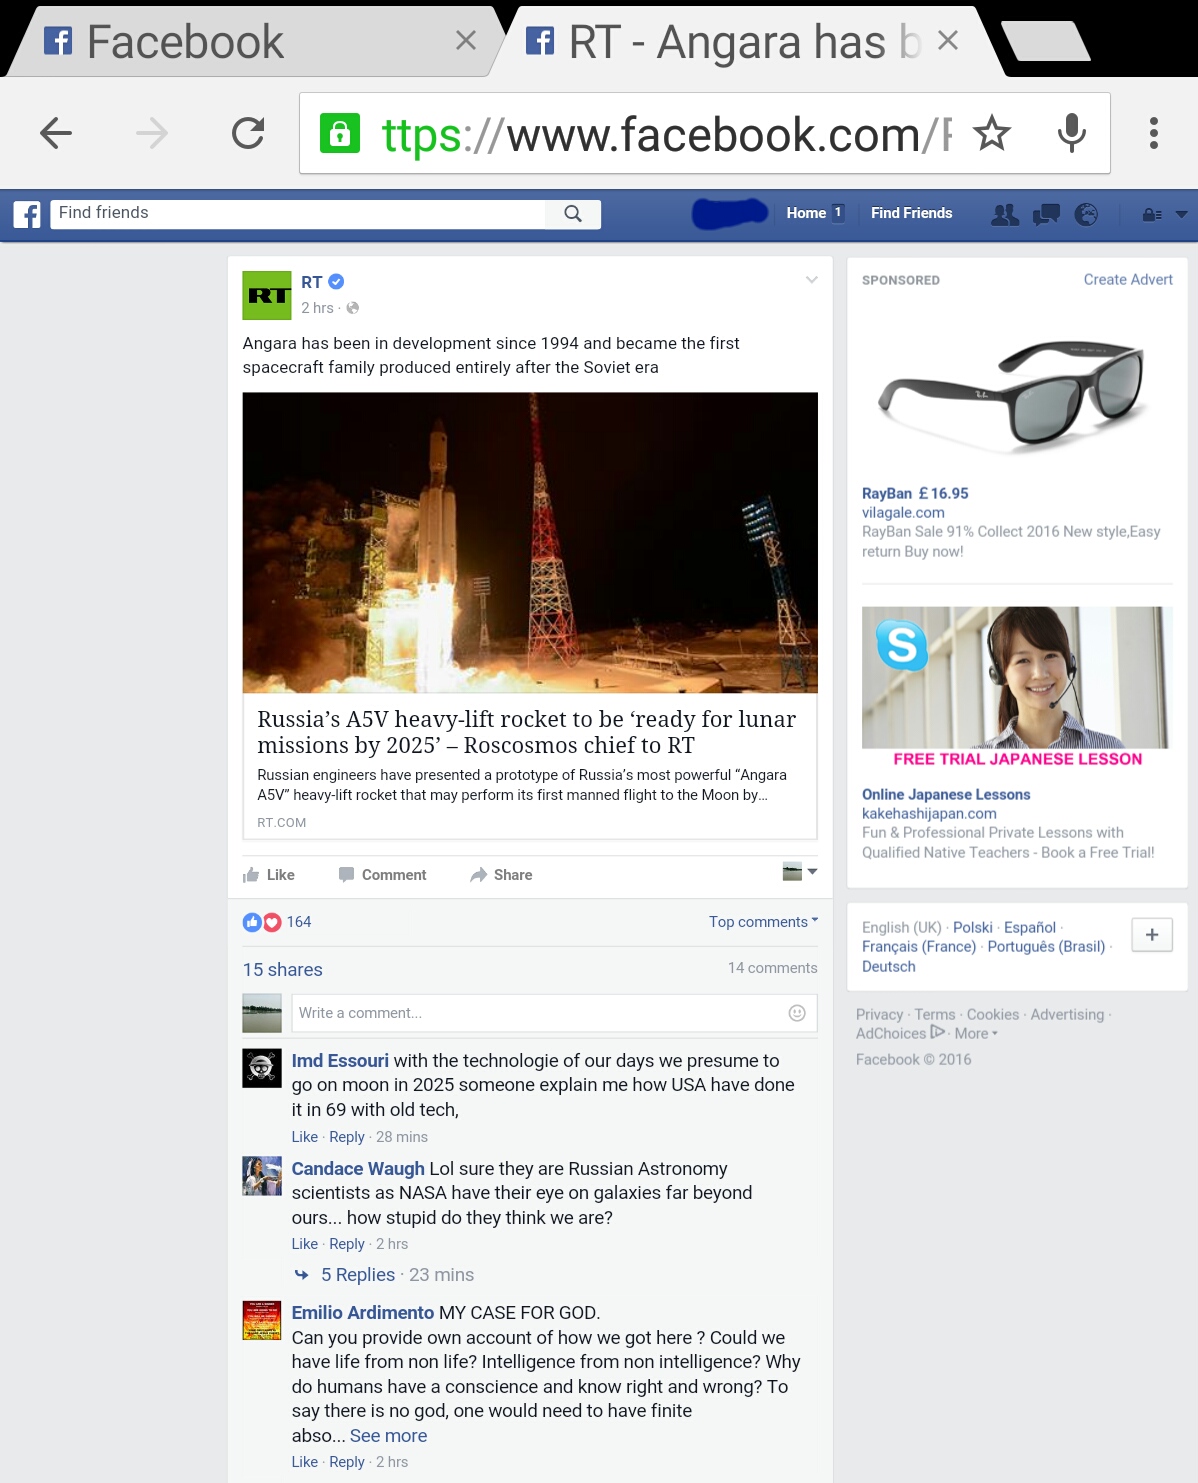Close the RT - Angara tab
Viewport: 1198px width, 1483px height.
pyautogui.click(x=948, y=41)
